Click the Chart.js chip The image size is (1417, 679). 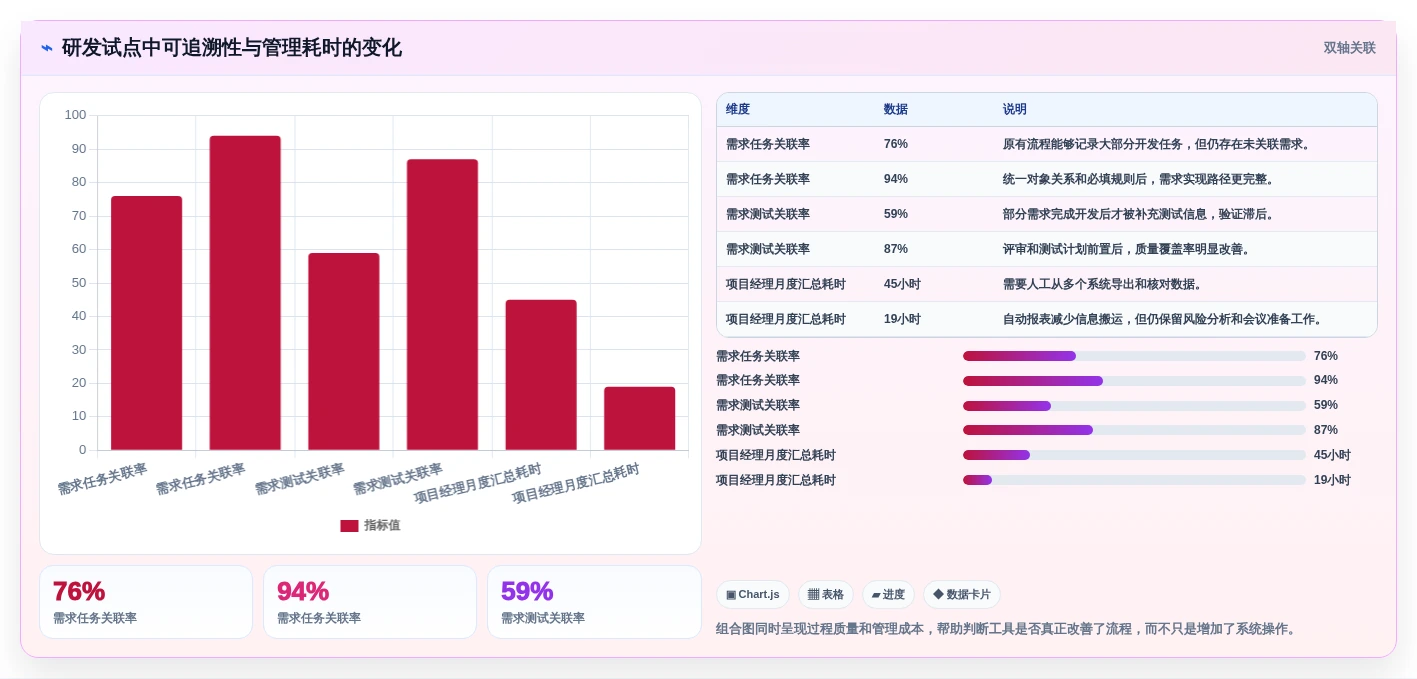coord(753,595)
